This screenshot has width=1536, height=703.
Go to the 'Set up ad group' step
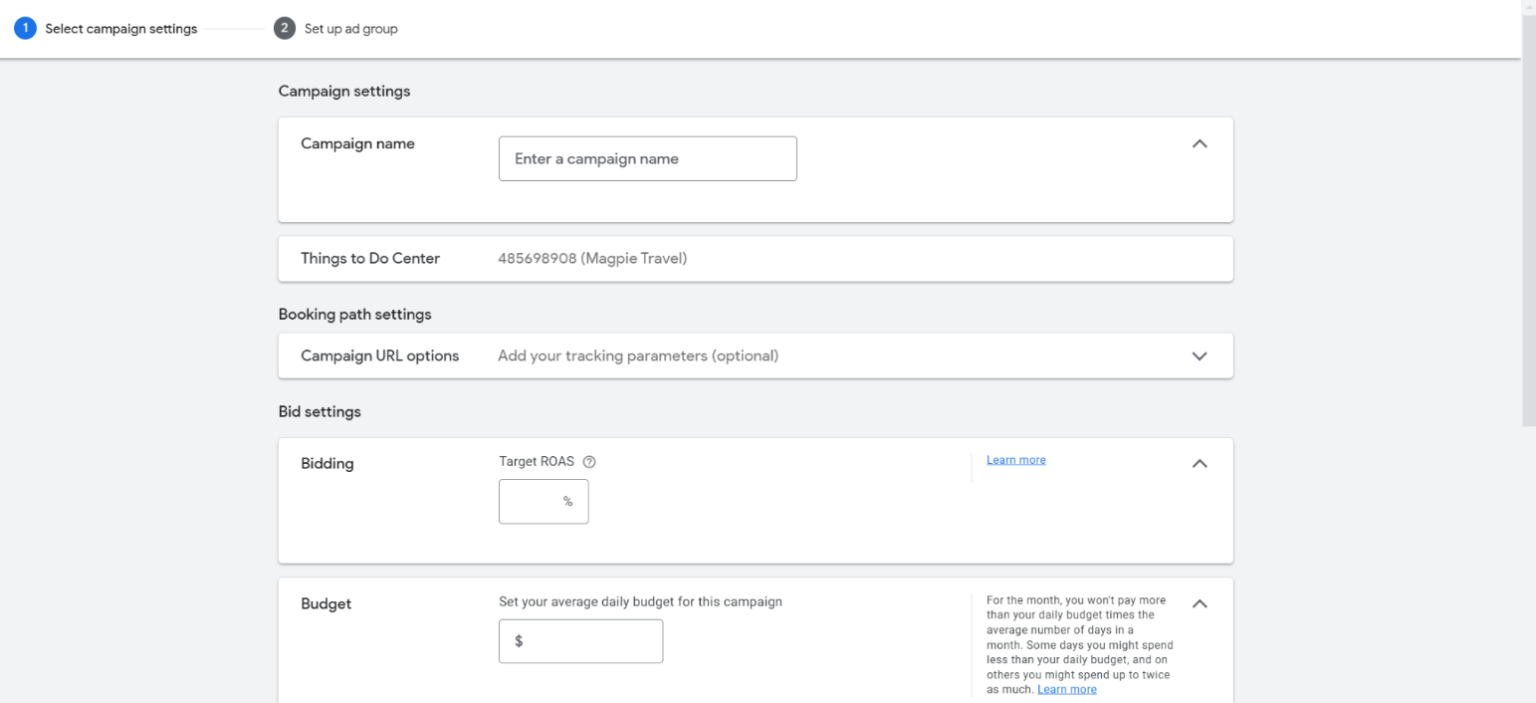pos(350,29)
